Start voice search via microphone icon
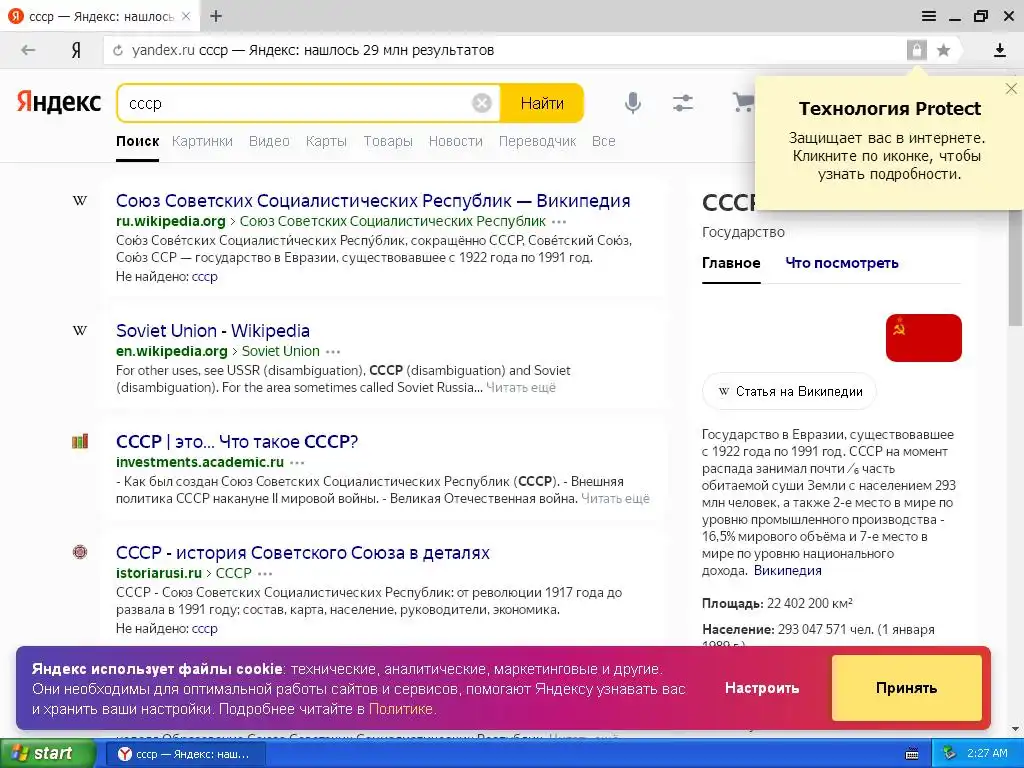Image resolution: width=1024 pixels, height=768 pixels. pyautogui.click(x=632, y=103)
